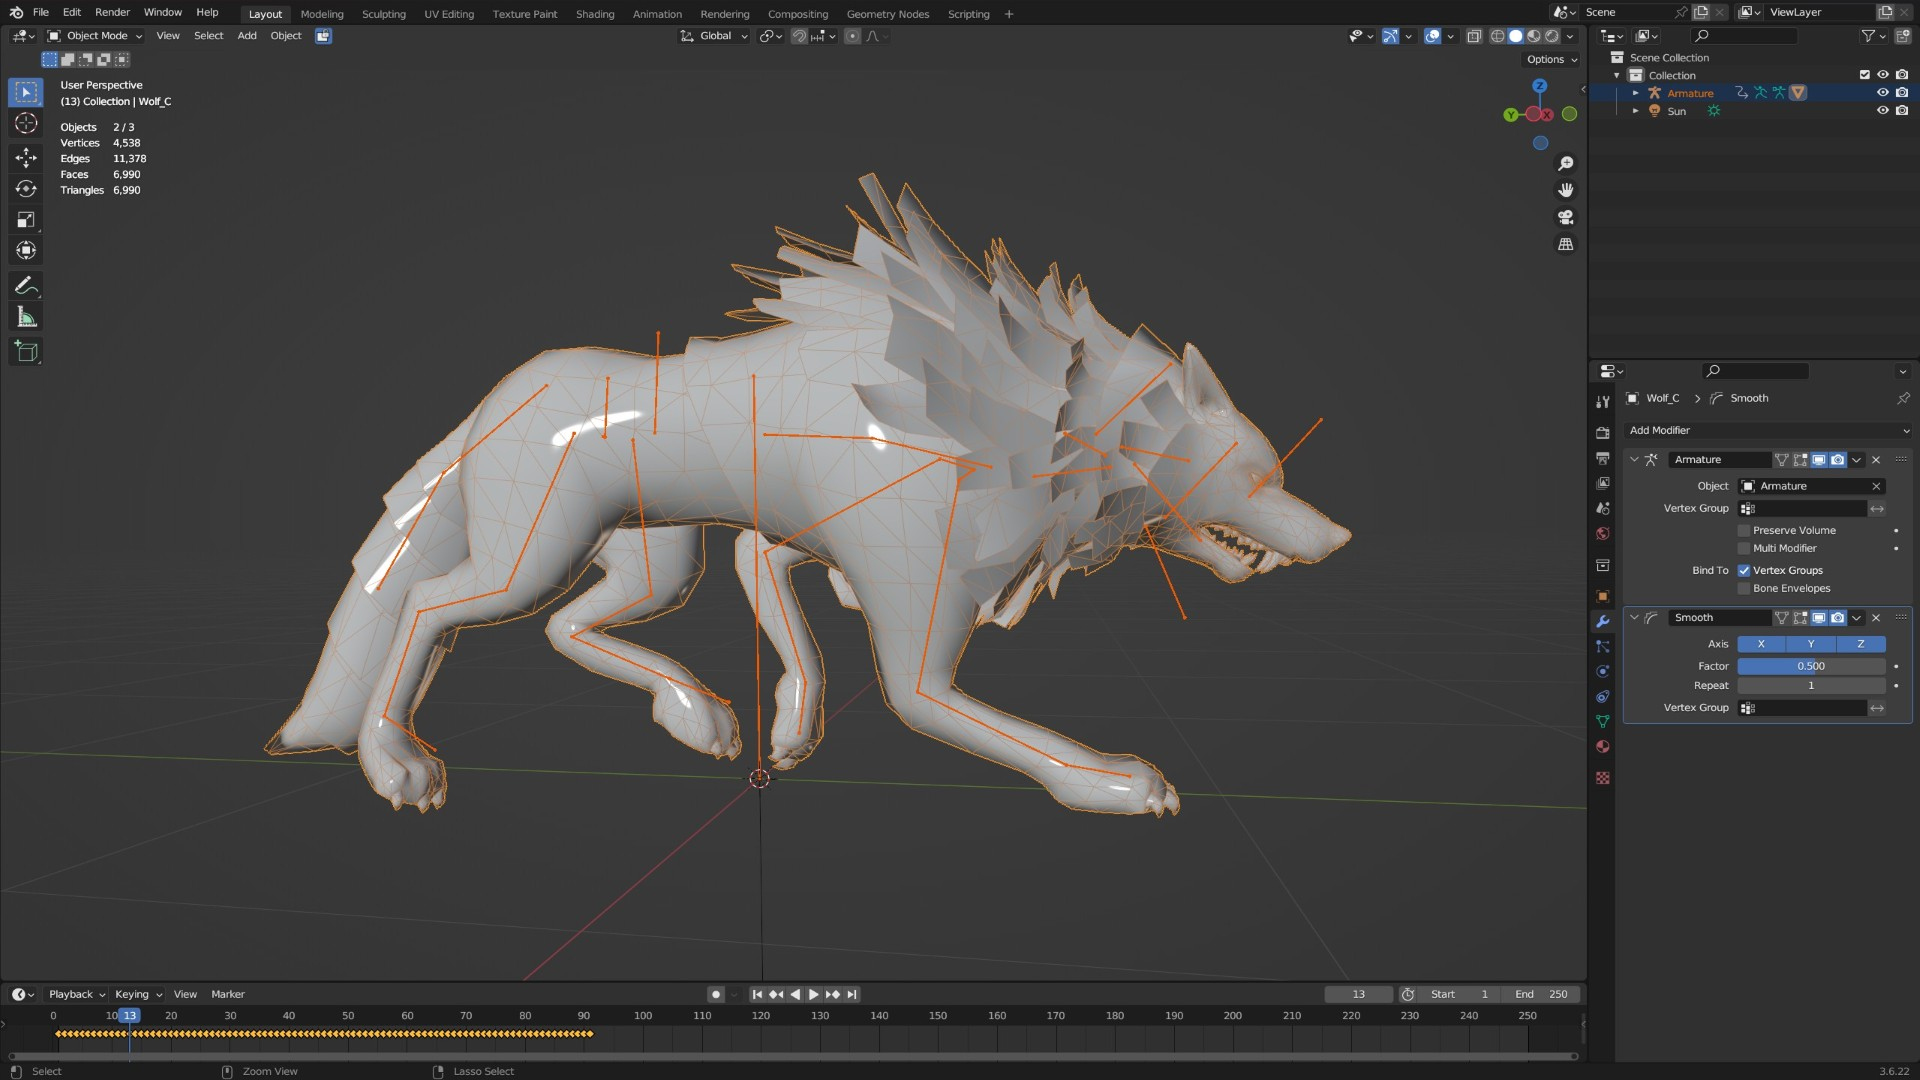Image resolution: width=1920 pixels, height=1080 pixels.
Task: Open Global transform orientation dropdown
Action: point(714,36)
